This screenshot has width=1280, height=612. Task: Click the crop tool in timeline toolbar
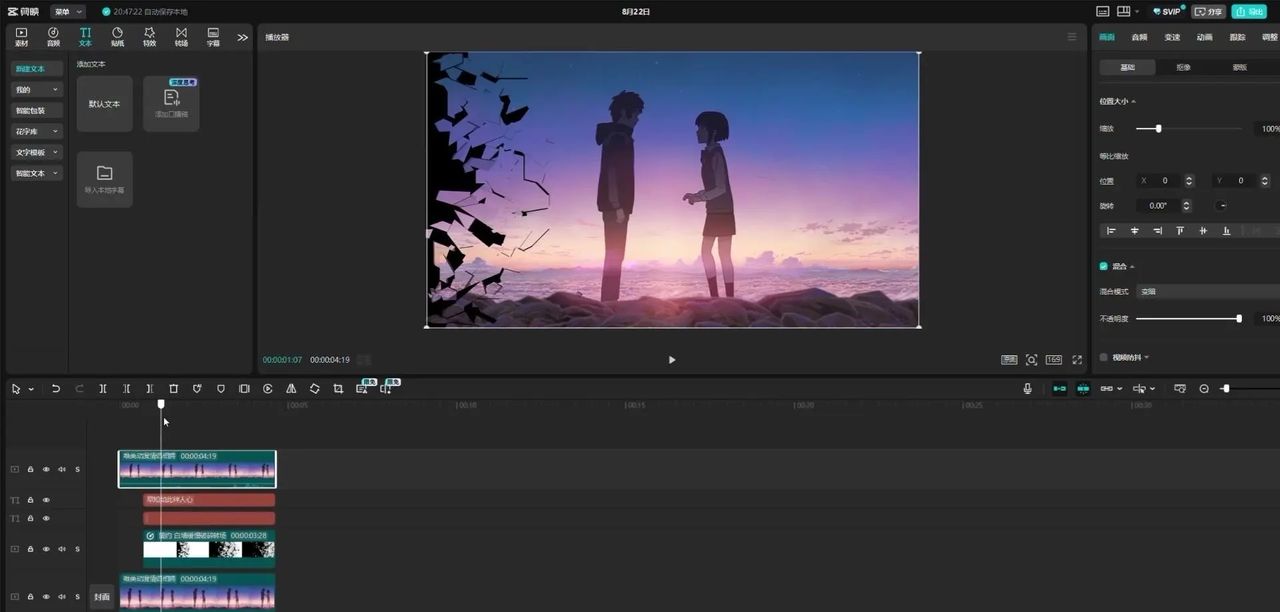coord(338,389)
